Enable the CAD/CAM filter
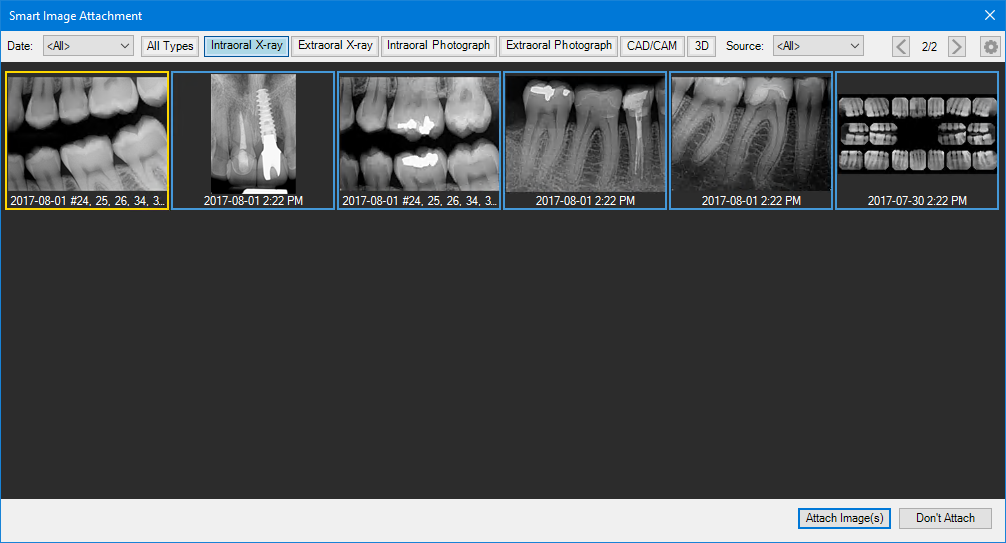1006x543 pixels. click(652, 46)
